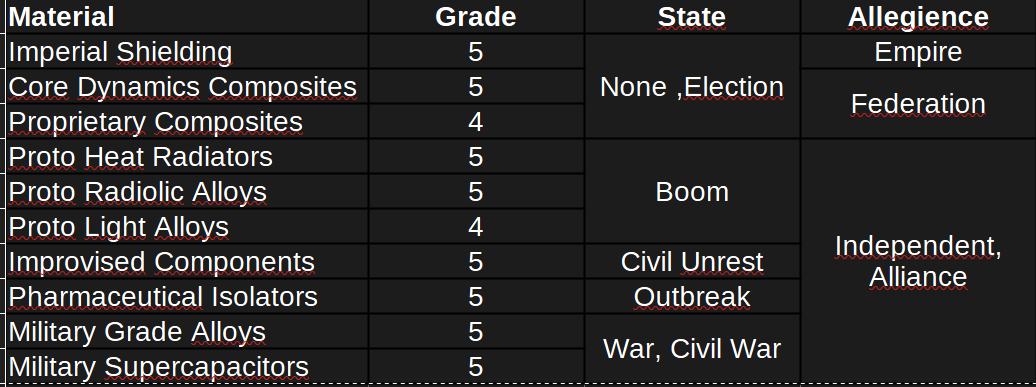Click the Independent, Alliance merged cell
Screen dimensions: 1036x387
918,261
